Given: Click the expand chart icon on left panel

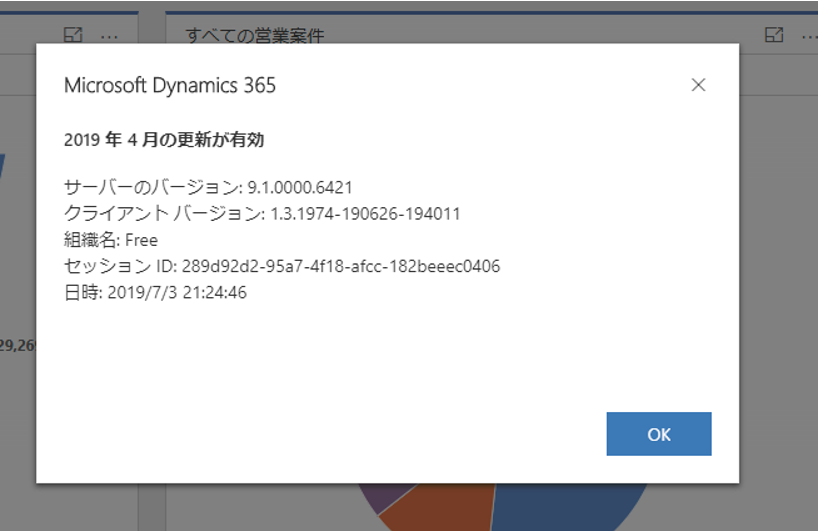Looking at the screenshot, I should click(73, 35).
